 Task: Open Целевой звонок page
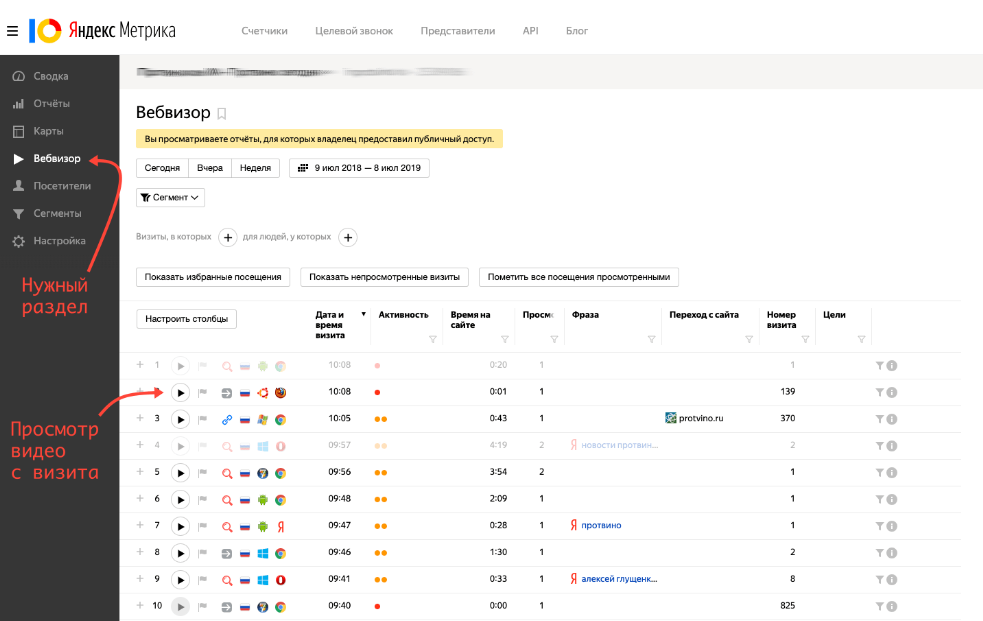pos(354,31)
